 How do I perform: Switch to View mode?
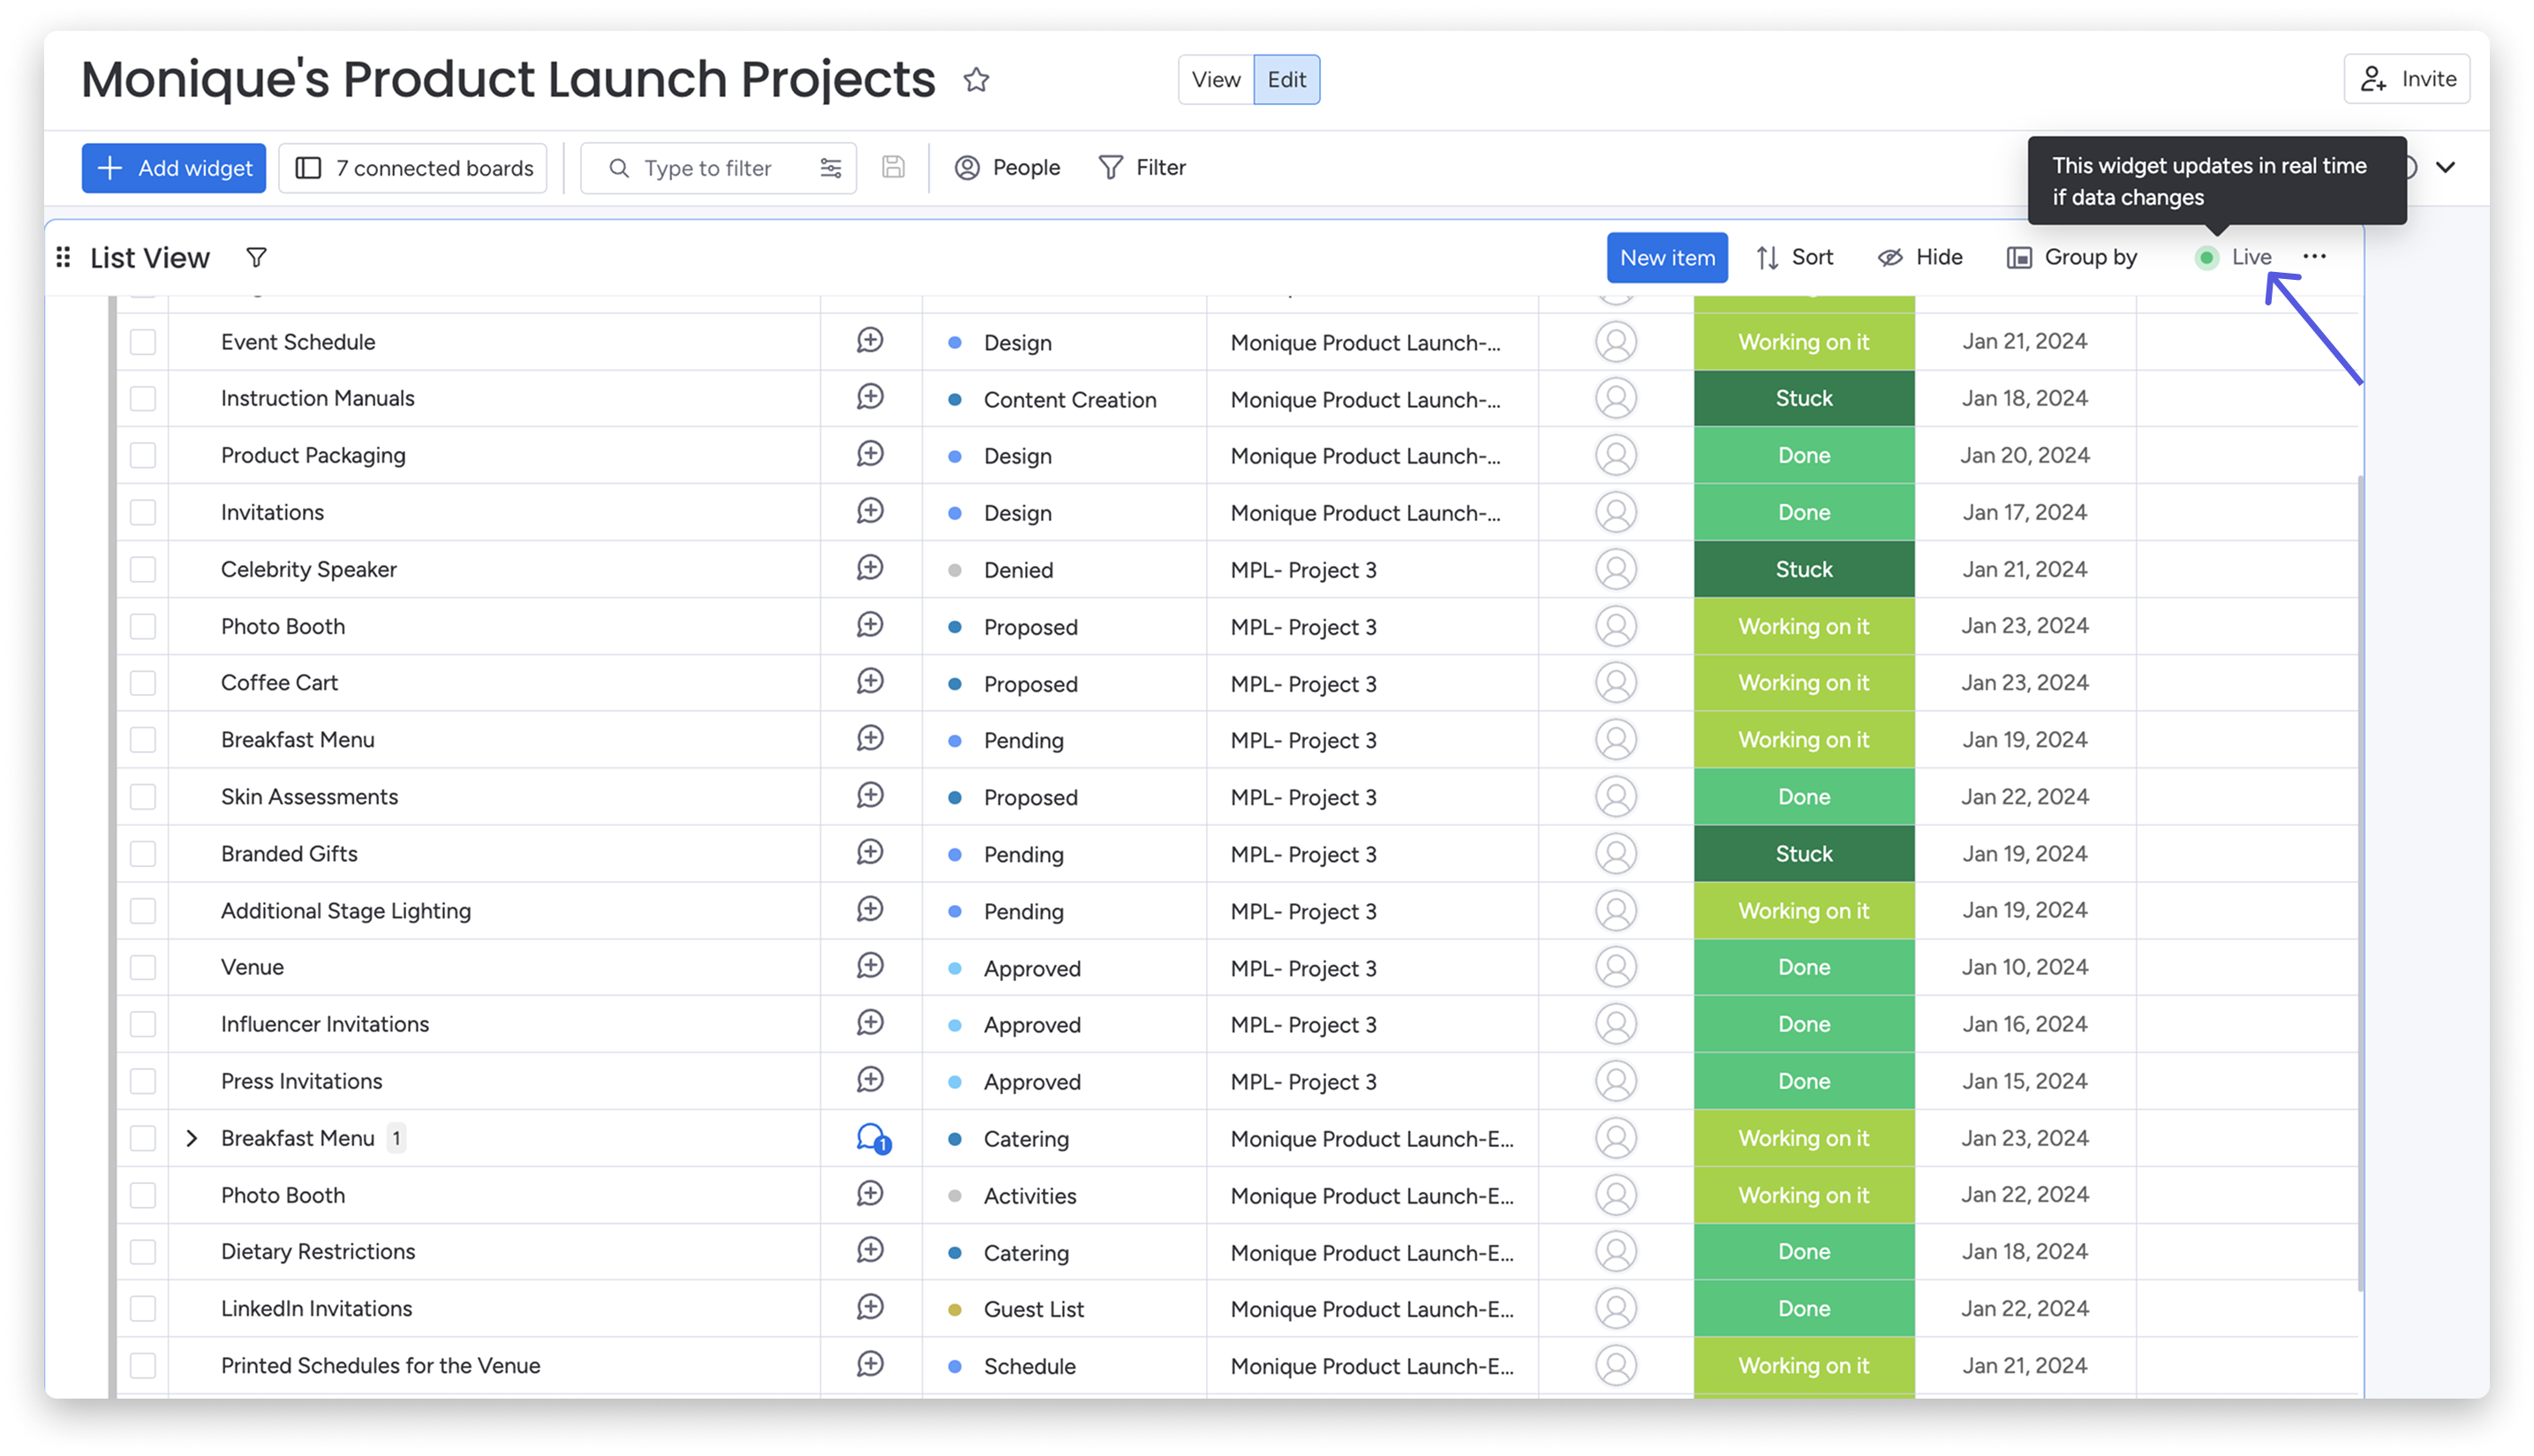pyautogui.click(x=1215, y=80)
